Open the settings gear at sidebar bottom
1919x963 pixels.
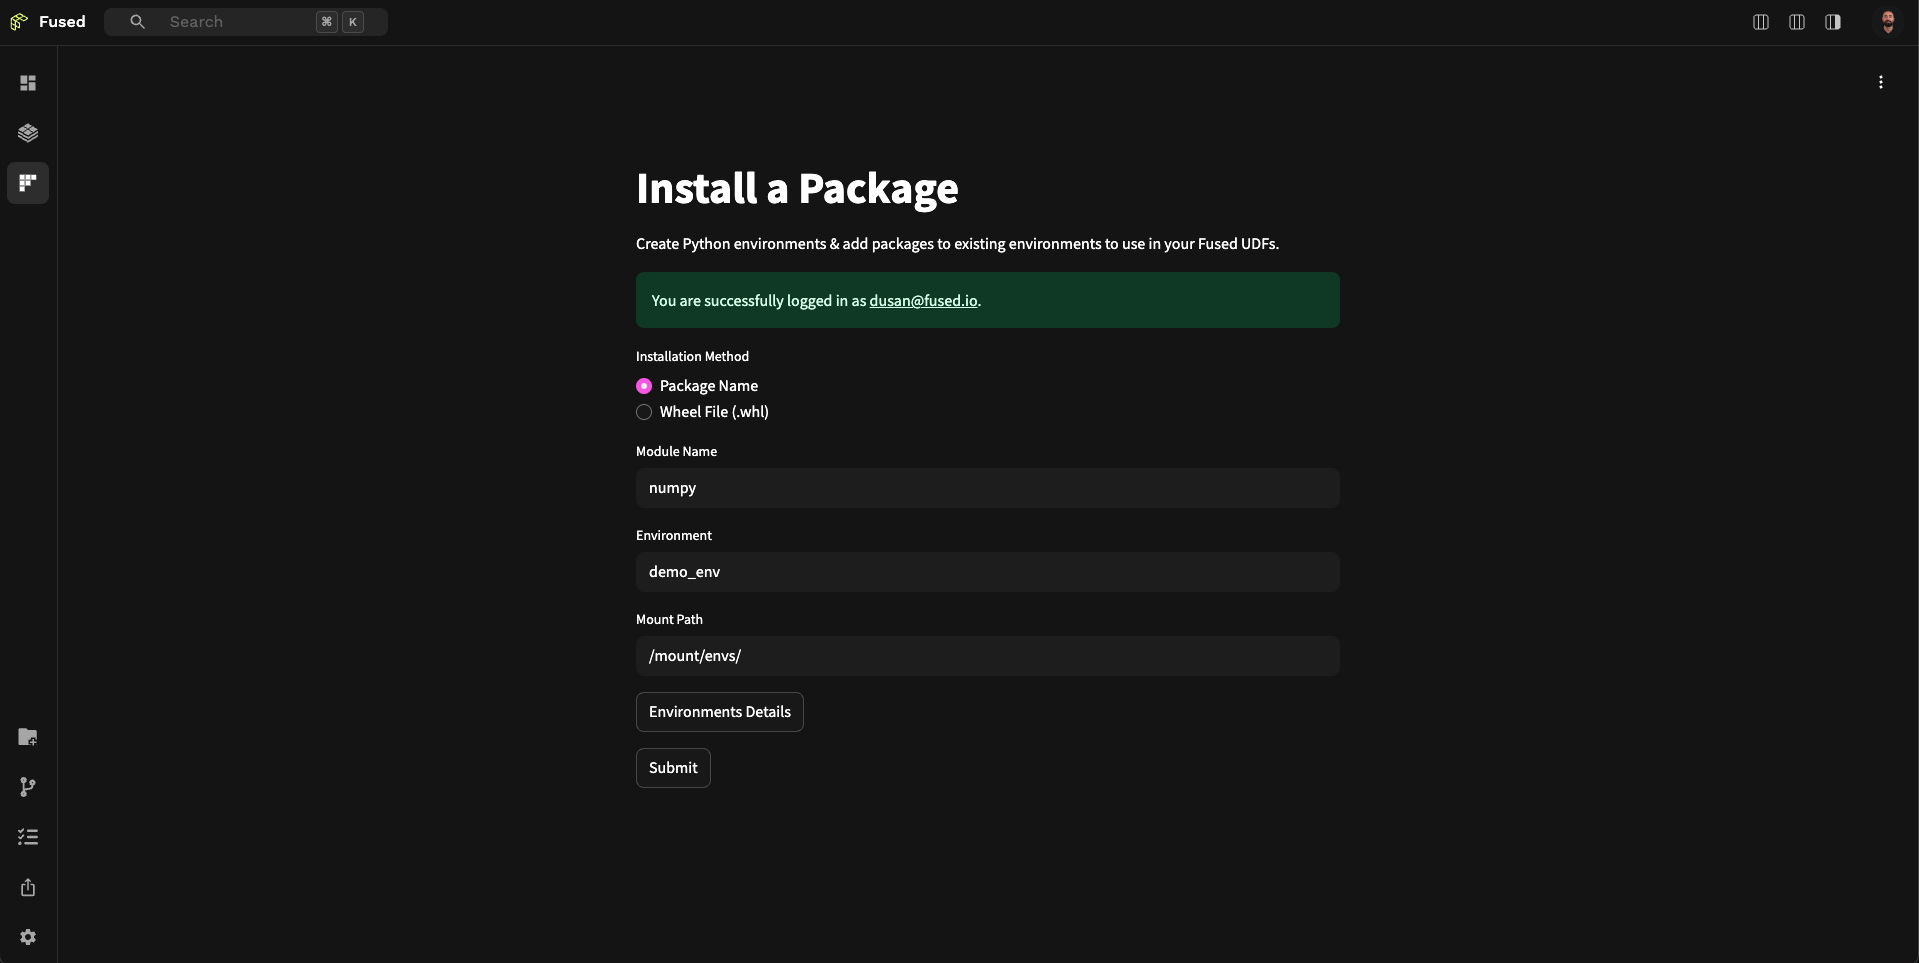pos(27,937)
